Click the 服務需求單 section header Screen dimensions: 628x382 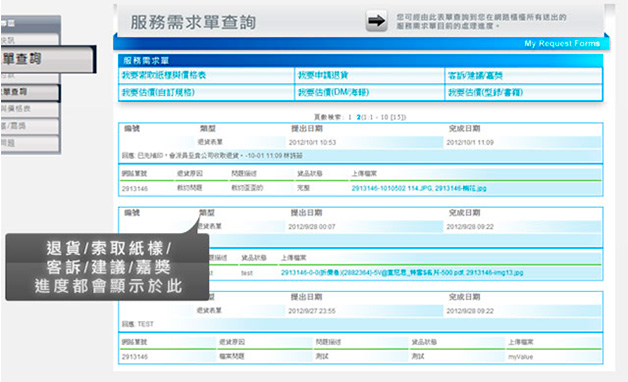pyautogui.click(x=146, y=60)
